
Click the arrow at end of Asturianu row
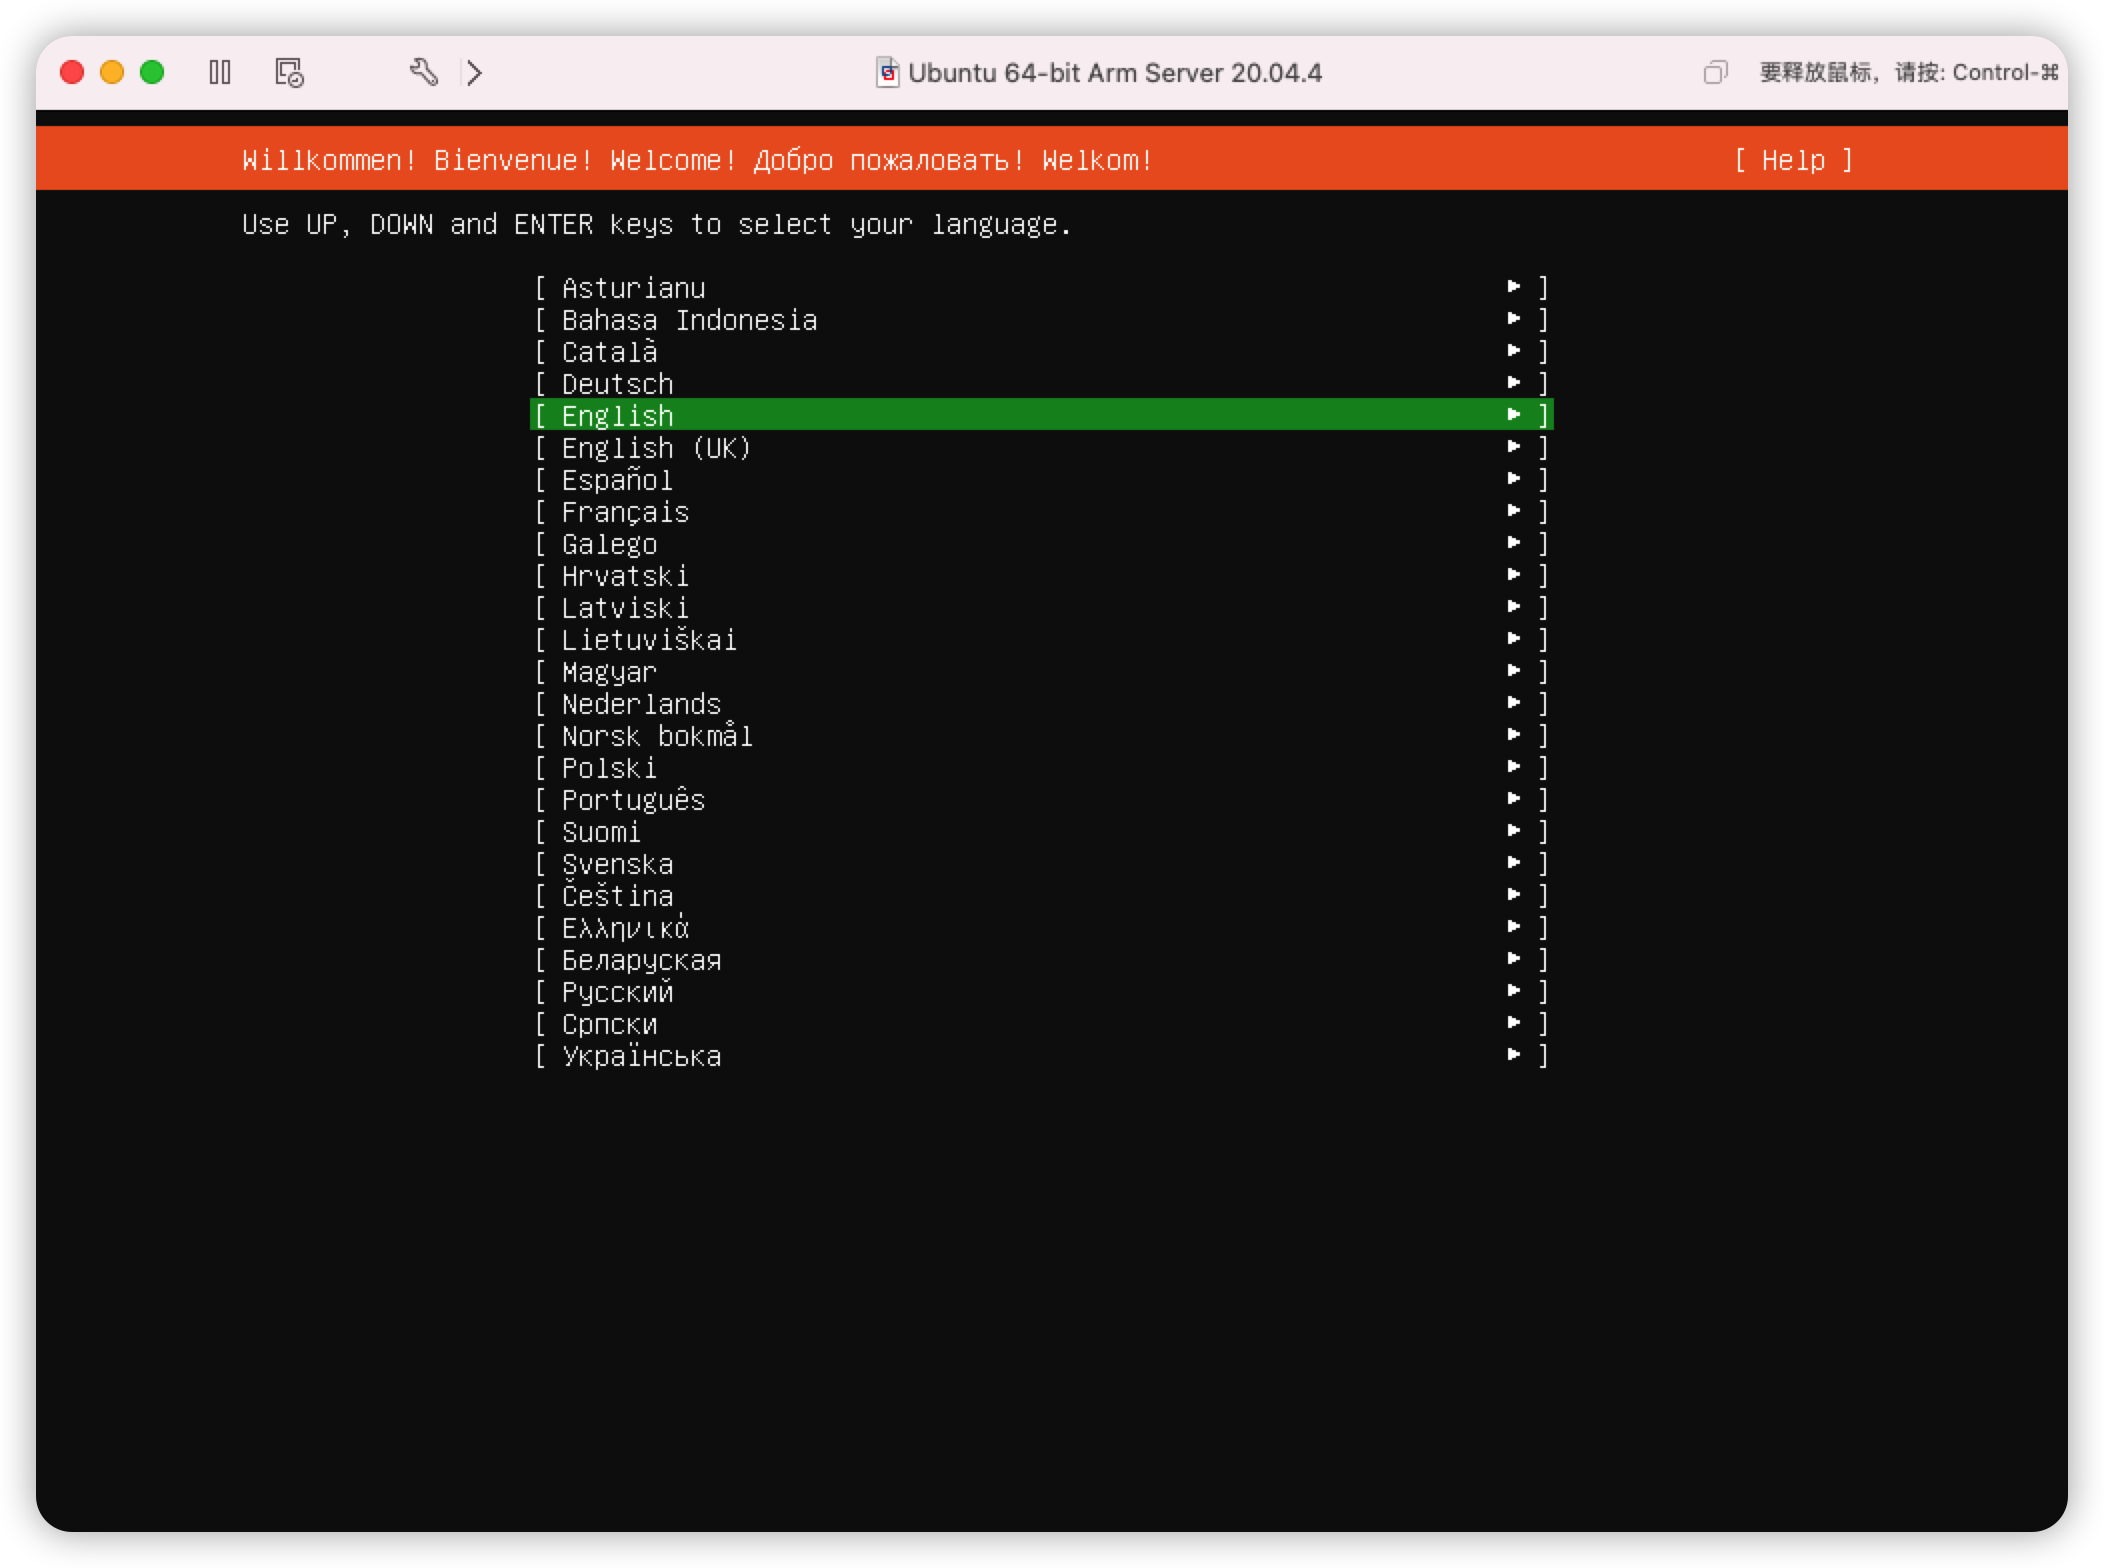pyautogui.click(x=1514, y=287)
